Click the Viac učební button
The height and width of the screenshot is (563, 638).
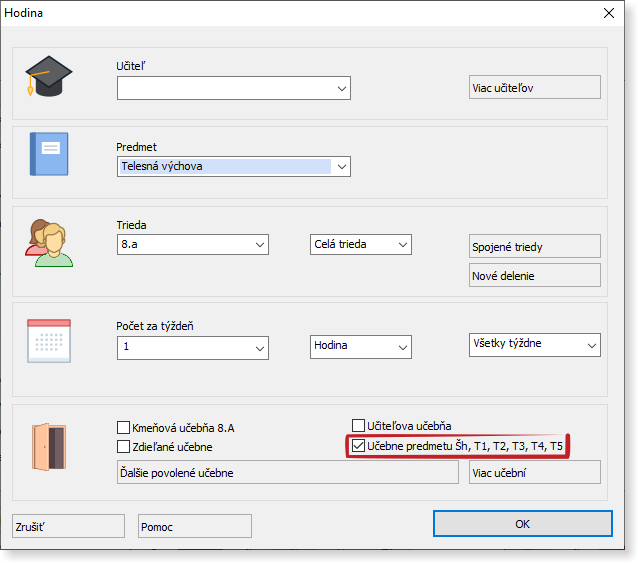[x=535, y=472]
